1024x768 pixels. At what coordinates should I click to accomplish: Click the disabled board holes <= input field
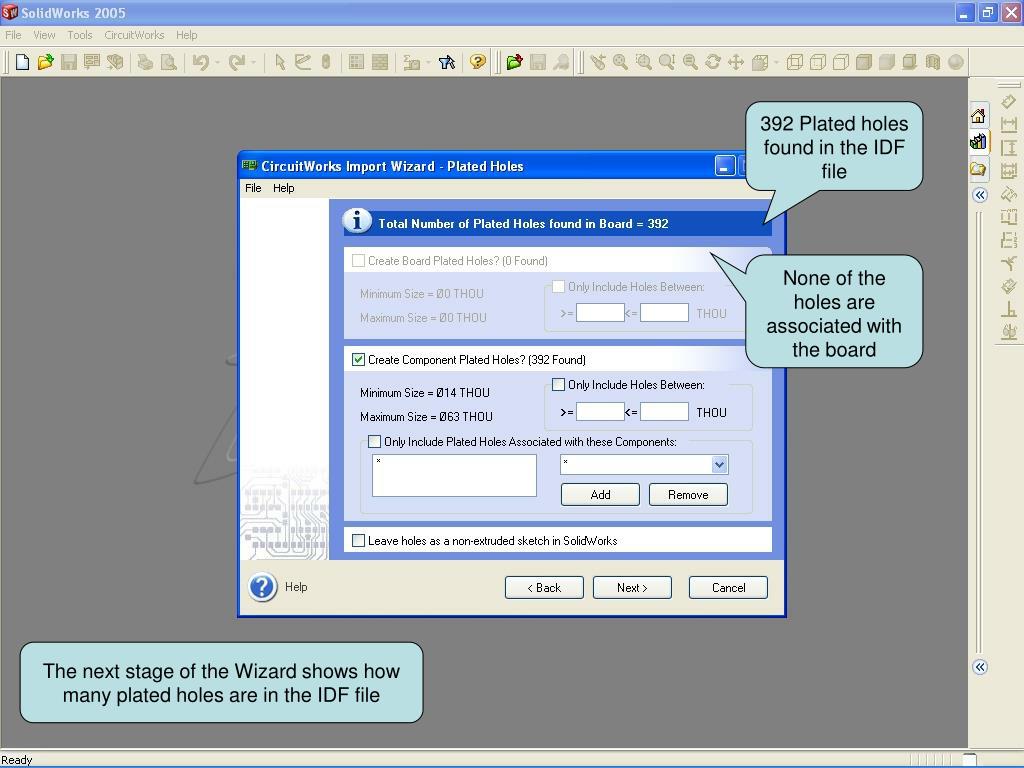[x=664, y=313]
